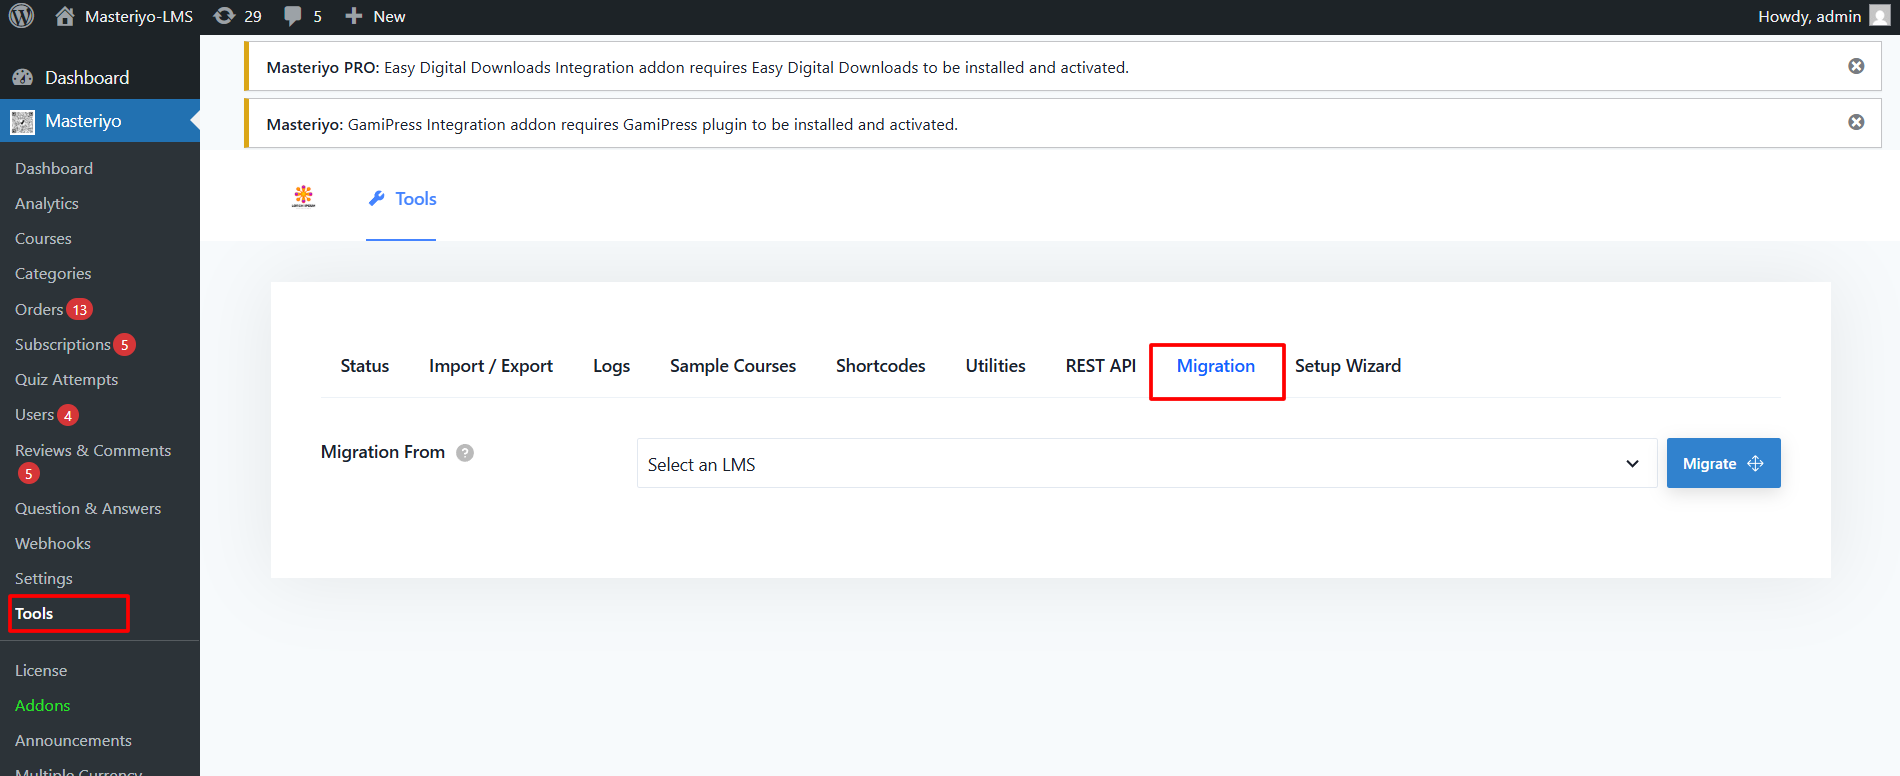Screen dimensions: 1900x776
Task: Open Settings in the sidebar
Action: [44, 578]
